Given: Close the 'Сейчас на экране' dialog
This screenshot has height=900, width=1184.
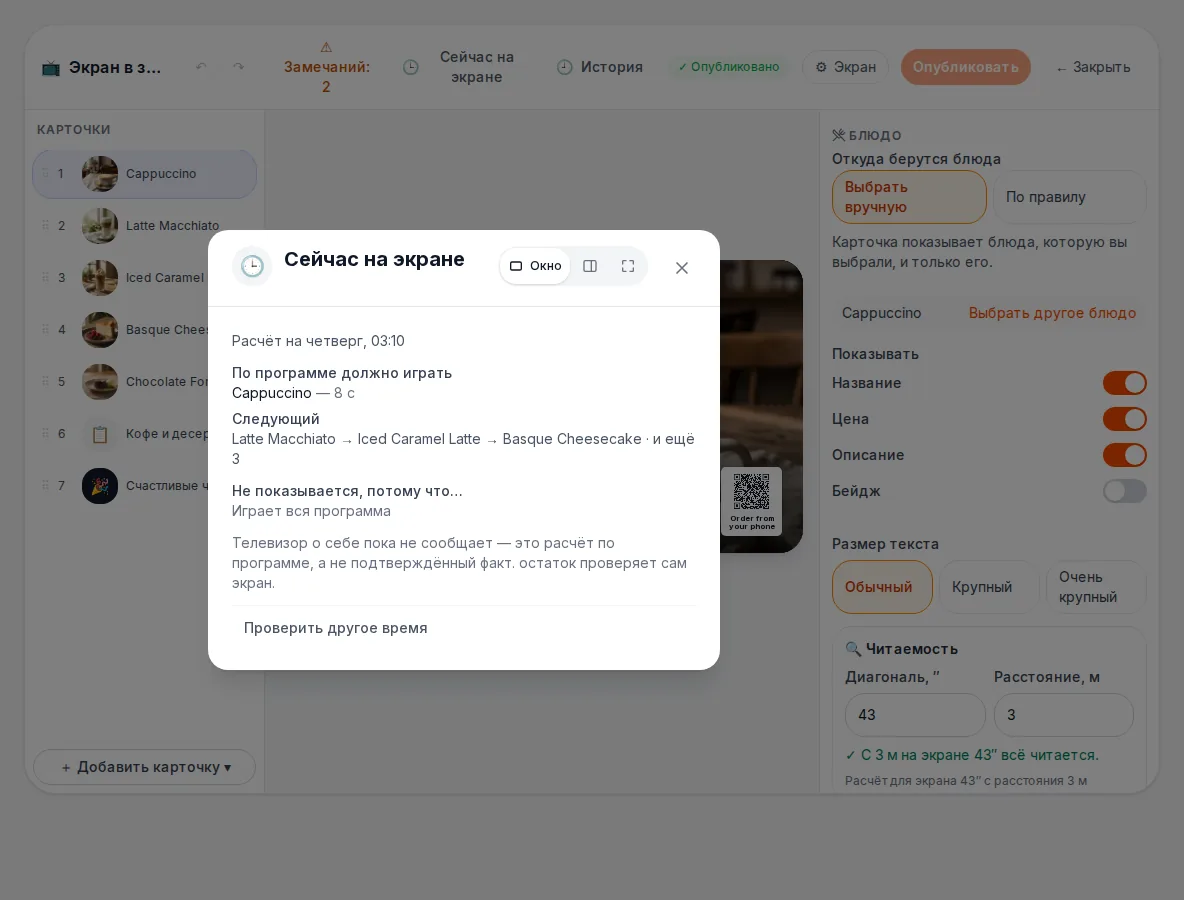Looking at the screenshot, I should pyautogui.click(x=682, y=268).
